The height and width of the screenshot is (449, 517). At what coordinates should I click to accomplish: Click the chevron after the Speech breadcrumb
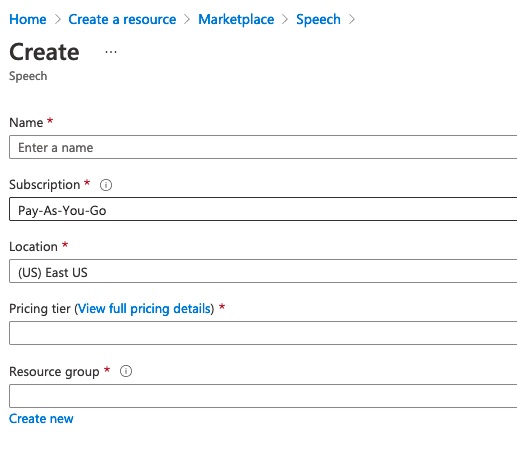(352, 19)
